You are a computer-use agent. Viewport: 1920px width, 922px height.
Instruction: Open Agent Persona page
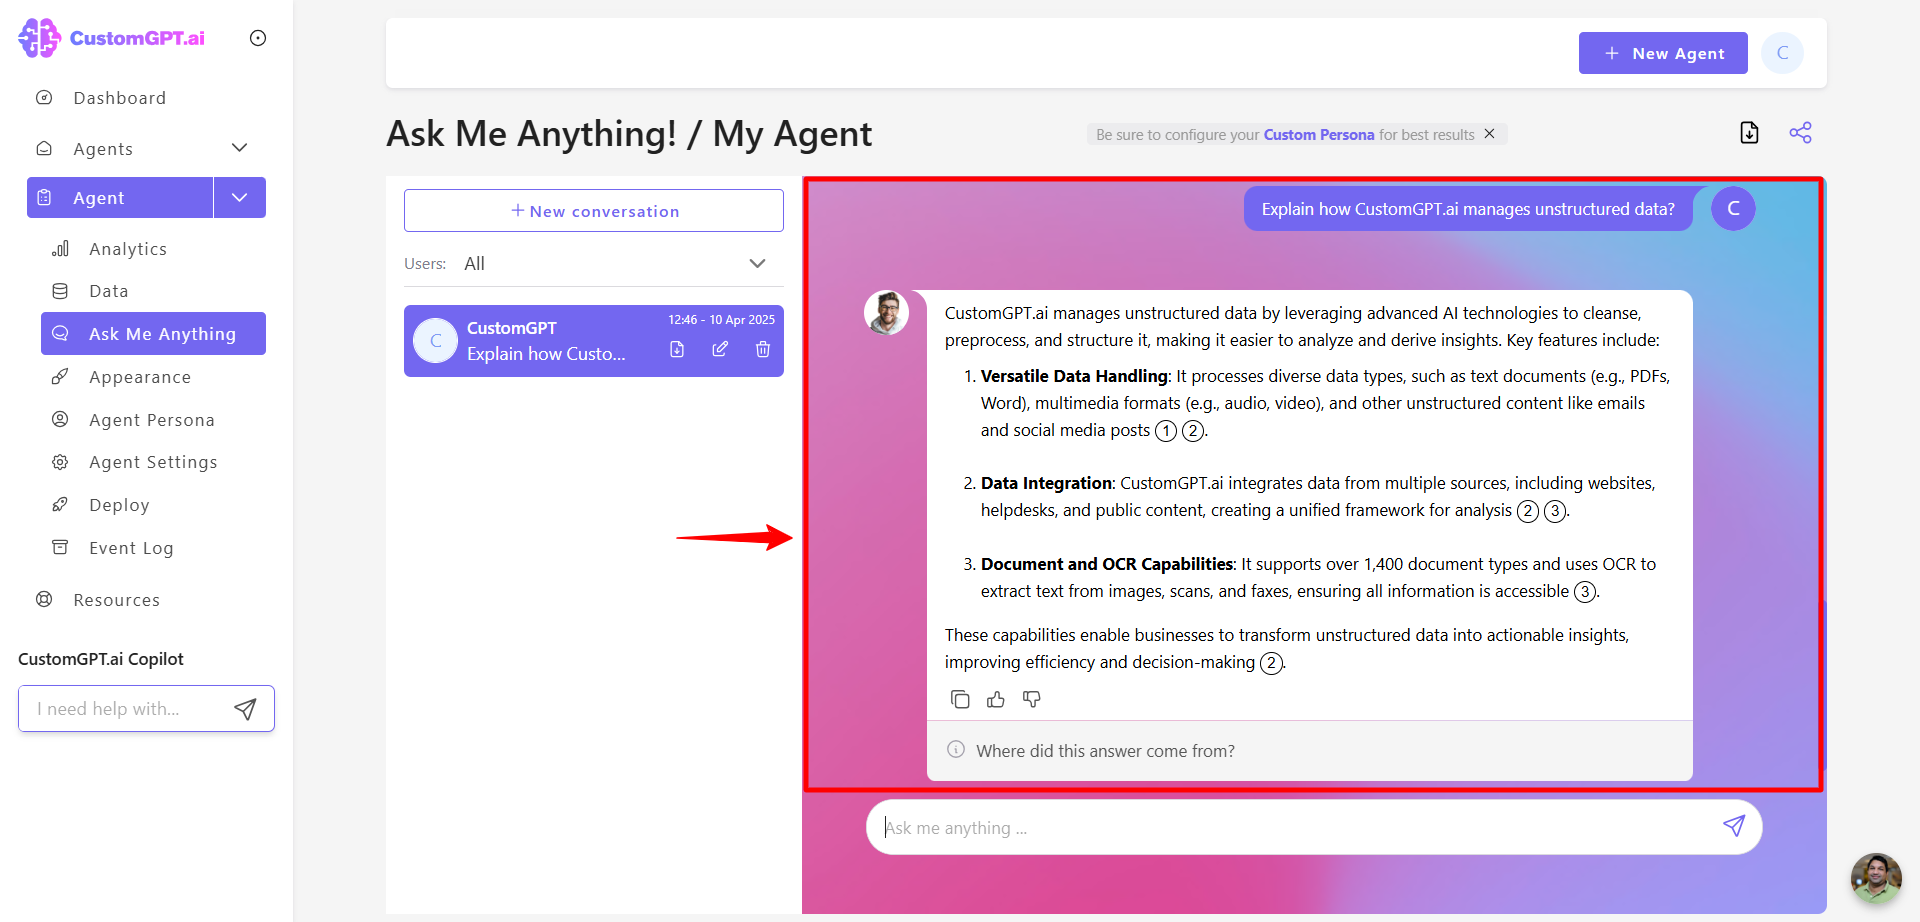(151, 420)
